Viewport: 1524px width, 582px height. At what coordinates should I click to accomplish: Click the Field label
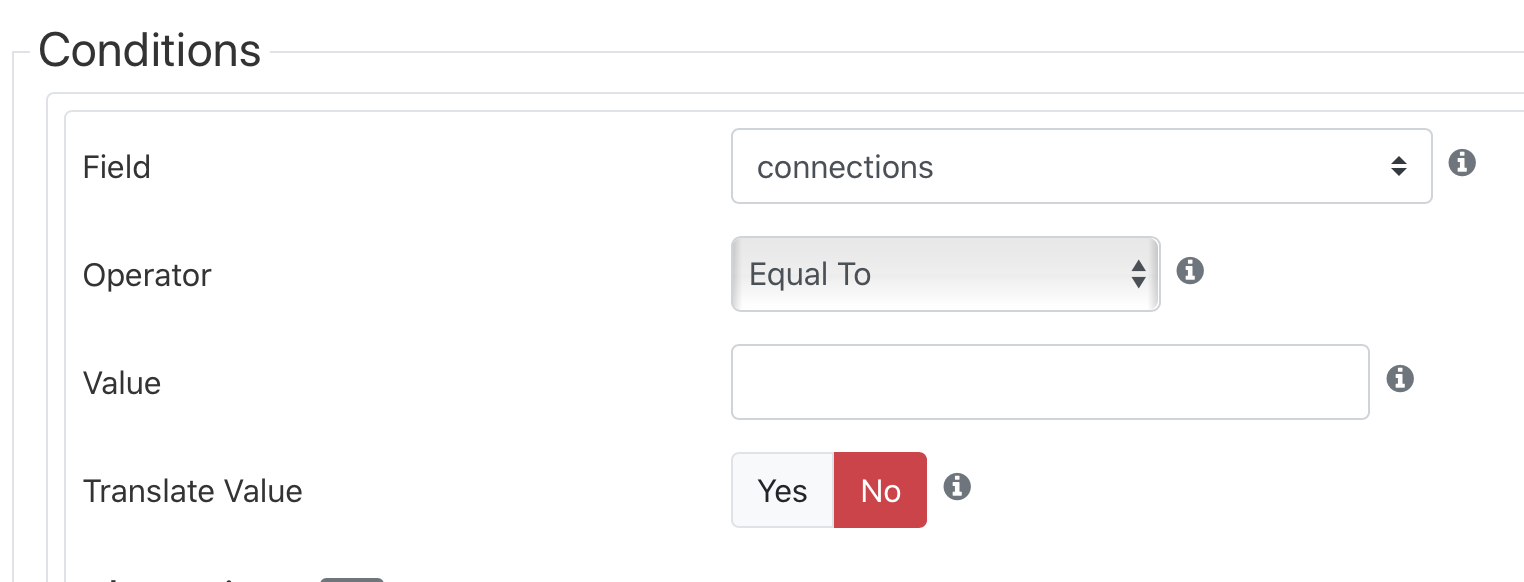point(117,167)
